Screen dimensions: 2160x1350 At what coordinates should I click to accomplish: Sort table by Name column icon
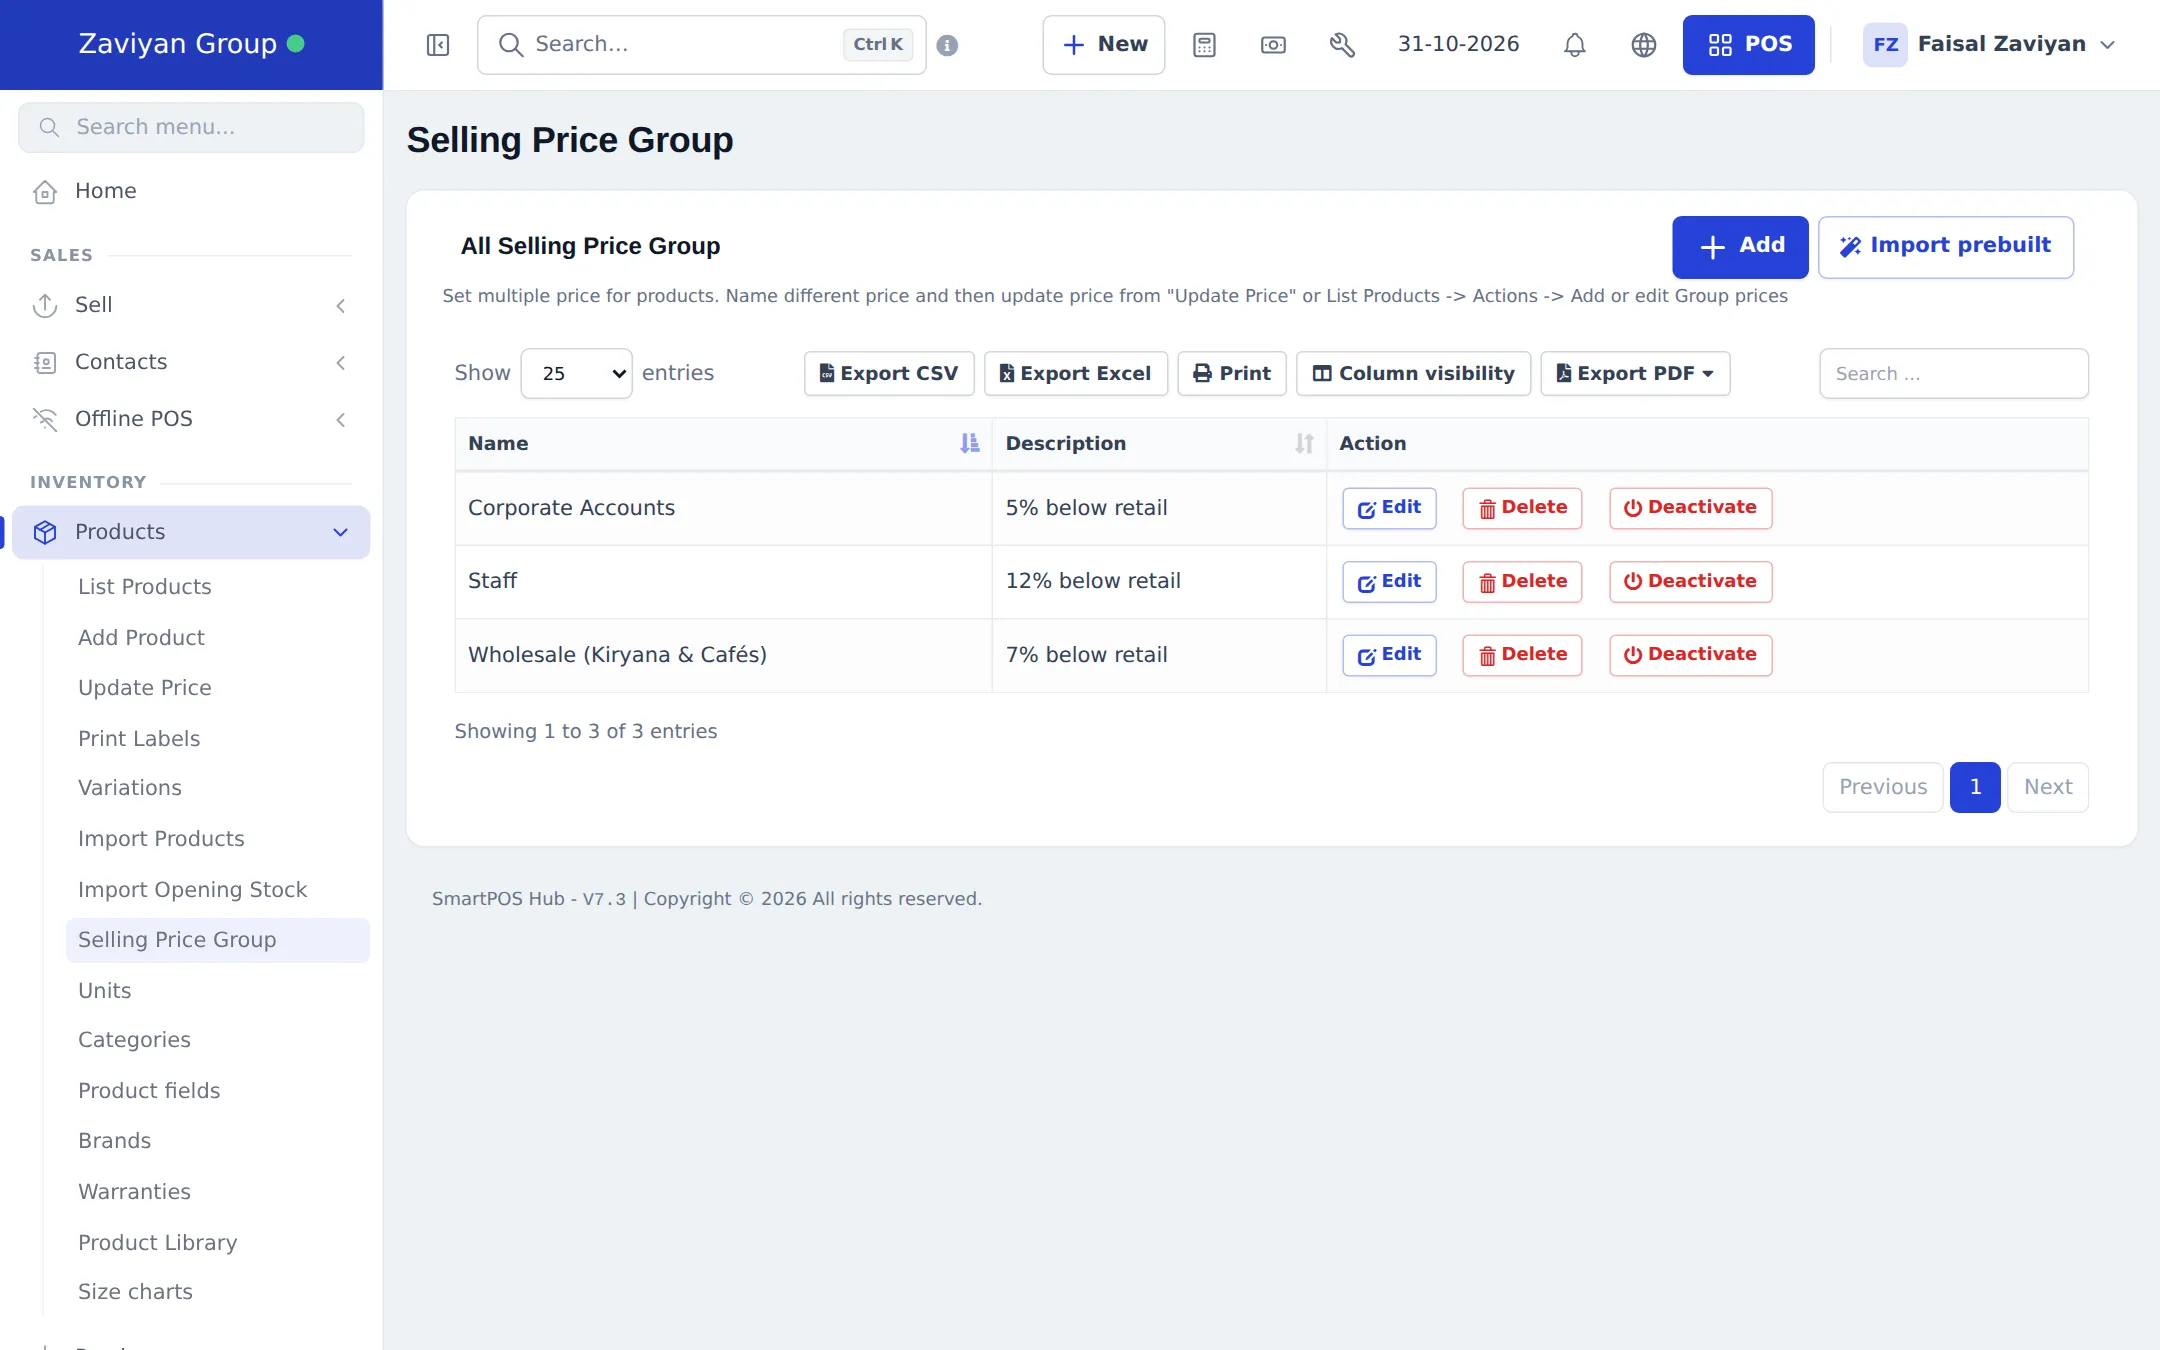click(x=969, y=444)
